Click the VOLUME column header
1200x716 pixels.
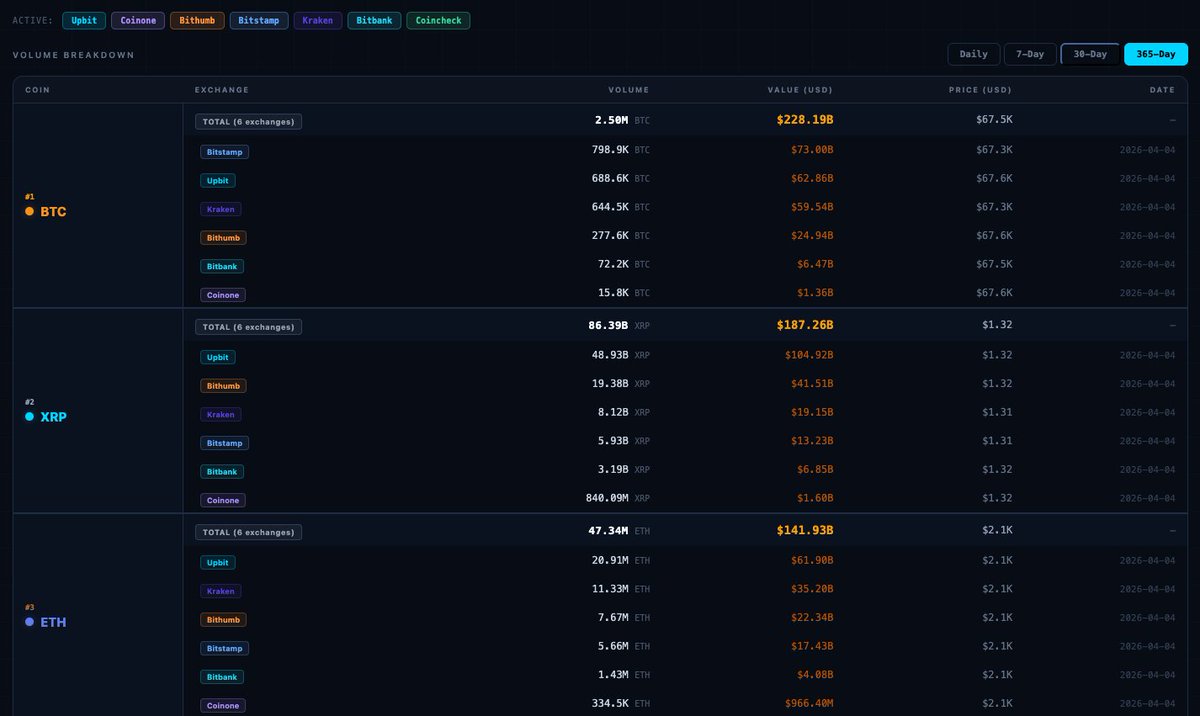click(628, 89)
